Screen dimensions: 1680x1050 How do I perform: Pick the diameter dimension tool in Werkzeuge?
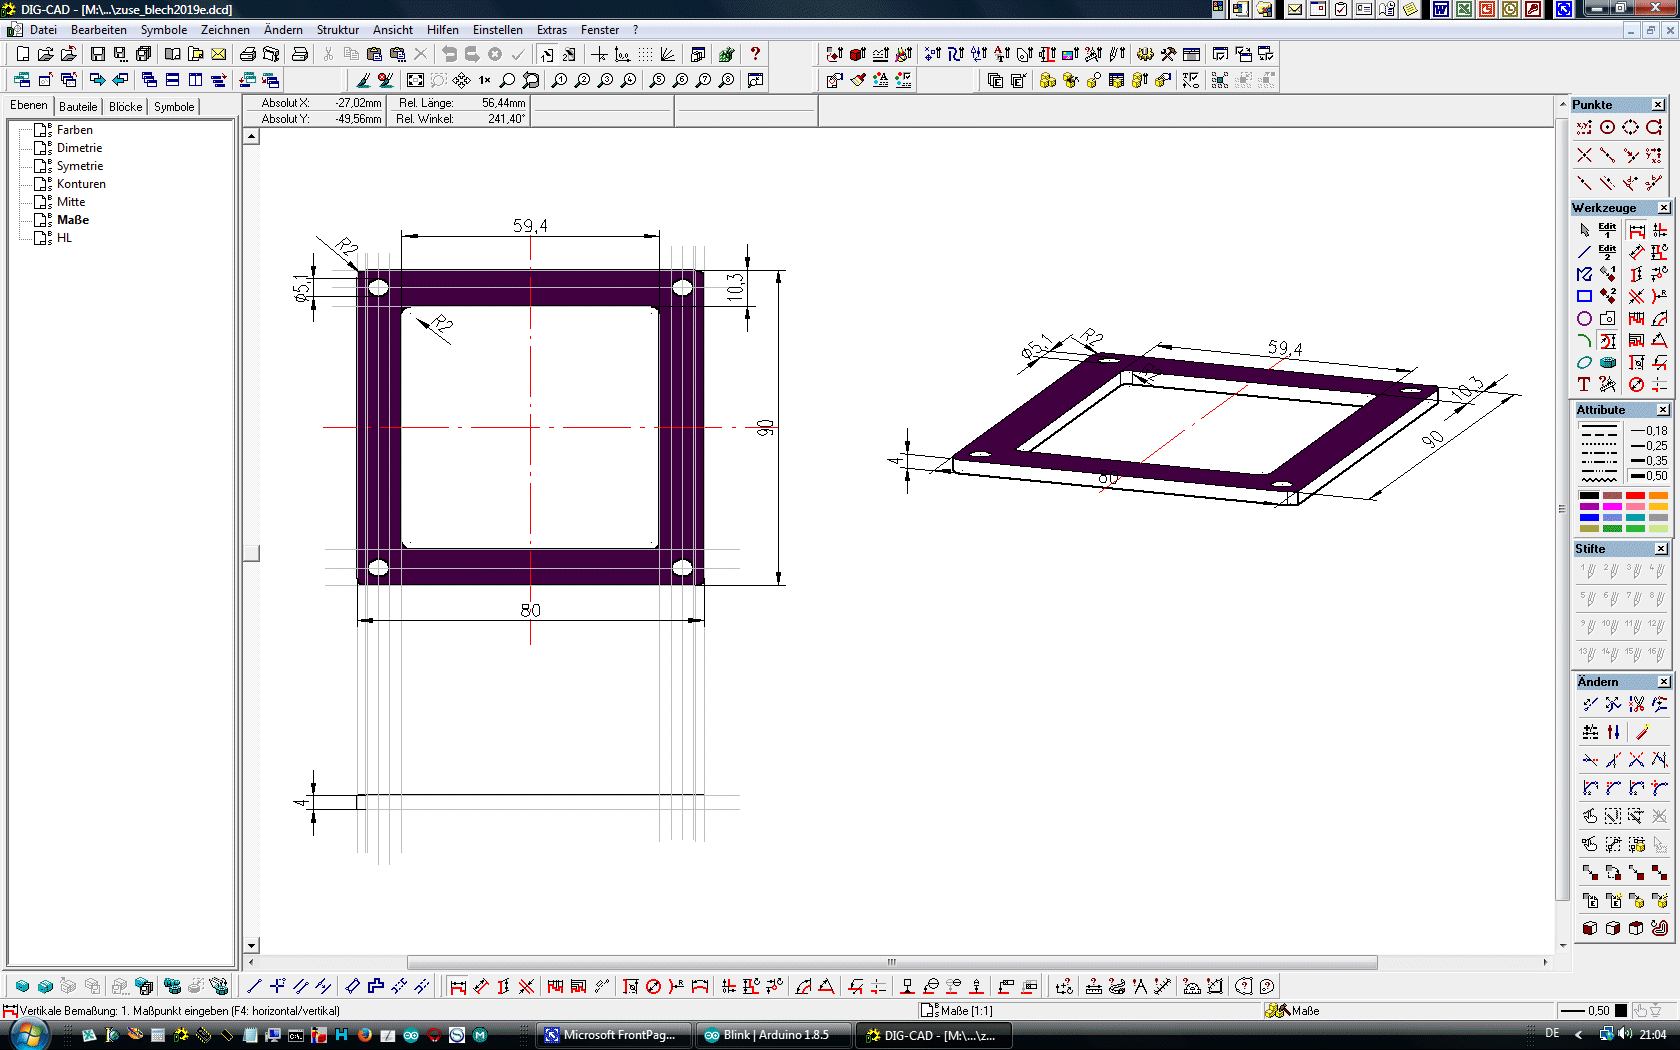coord(1636,384)
